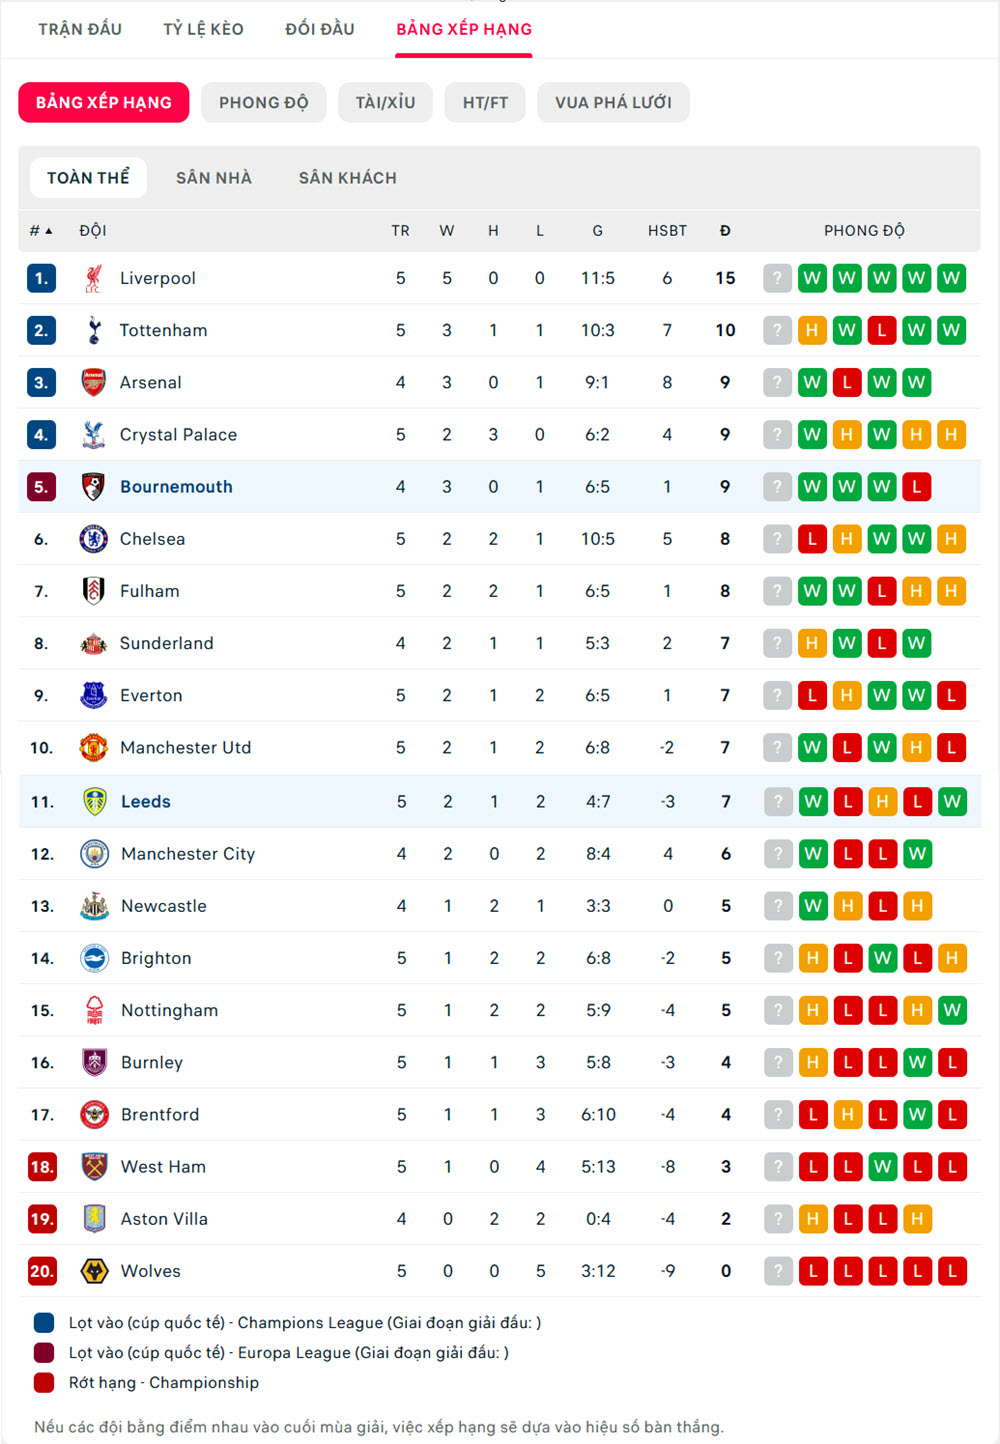Open the Bournemouth team link
The height and width of the screenshot is (1444, 1000).
coord(176,487)
